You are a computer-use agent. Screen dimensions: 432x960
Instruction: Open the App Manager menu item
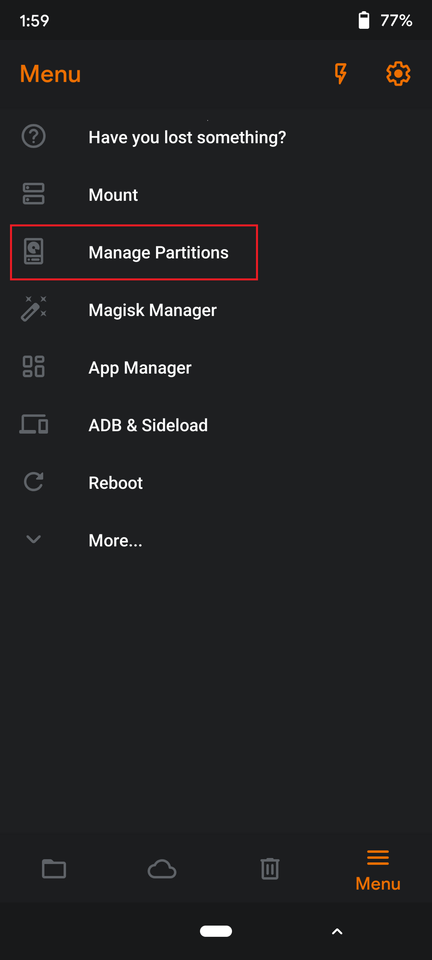[140, 367]
